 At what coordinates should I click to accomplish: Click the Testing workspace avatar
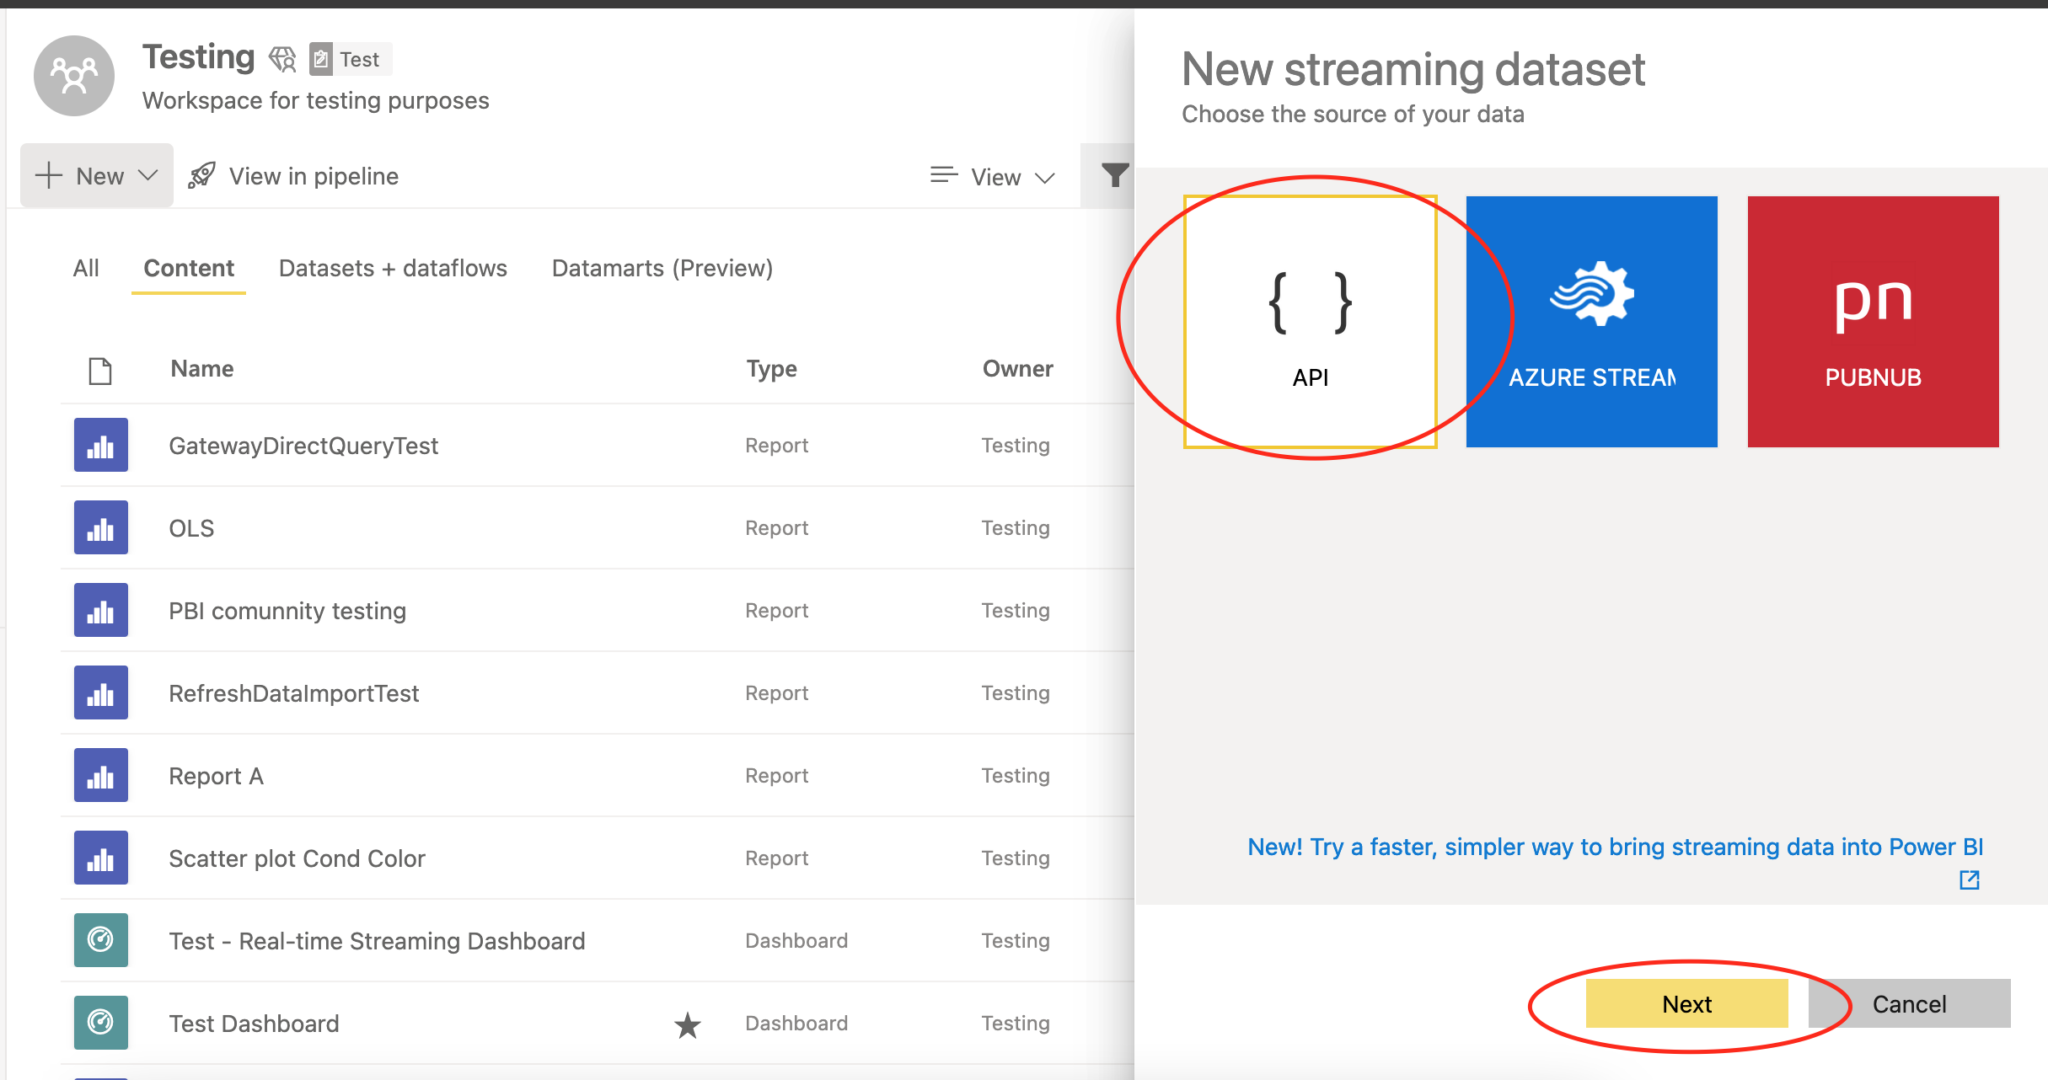(73, 75)
